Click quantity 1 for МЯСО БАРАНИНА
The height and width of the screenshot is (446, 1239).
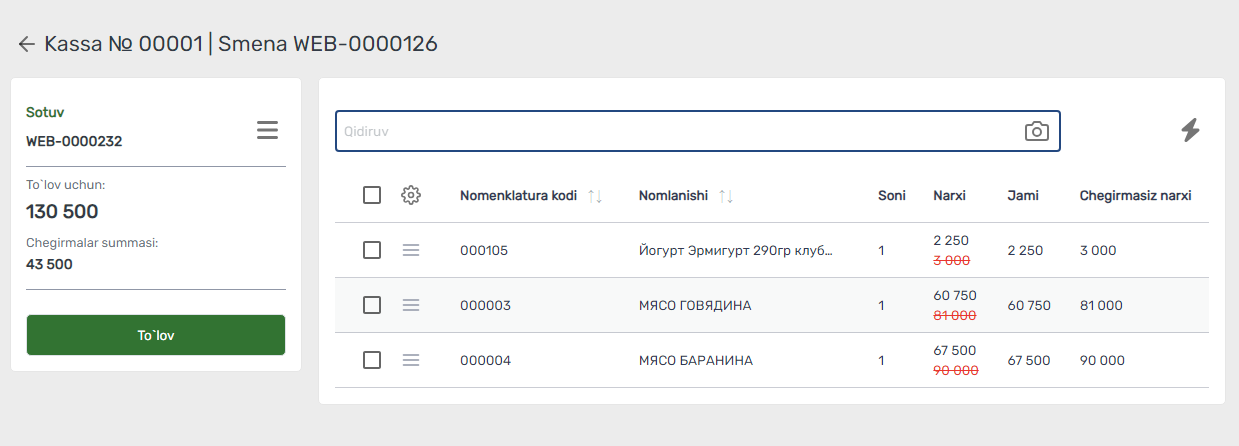click(881, 360)
